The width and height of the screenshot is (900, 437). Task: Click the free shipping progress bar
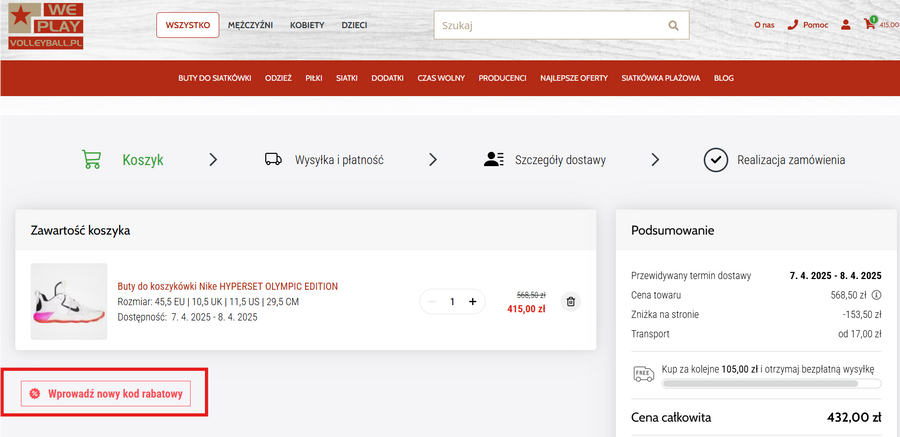(x=772, y=383)
